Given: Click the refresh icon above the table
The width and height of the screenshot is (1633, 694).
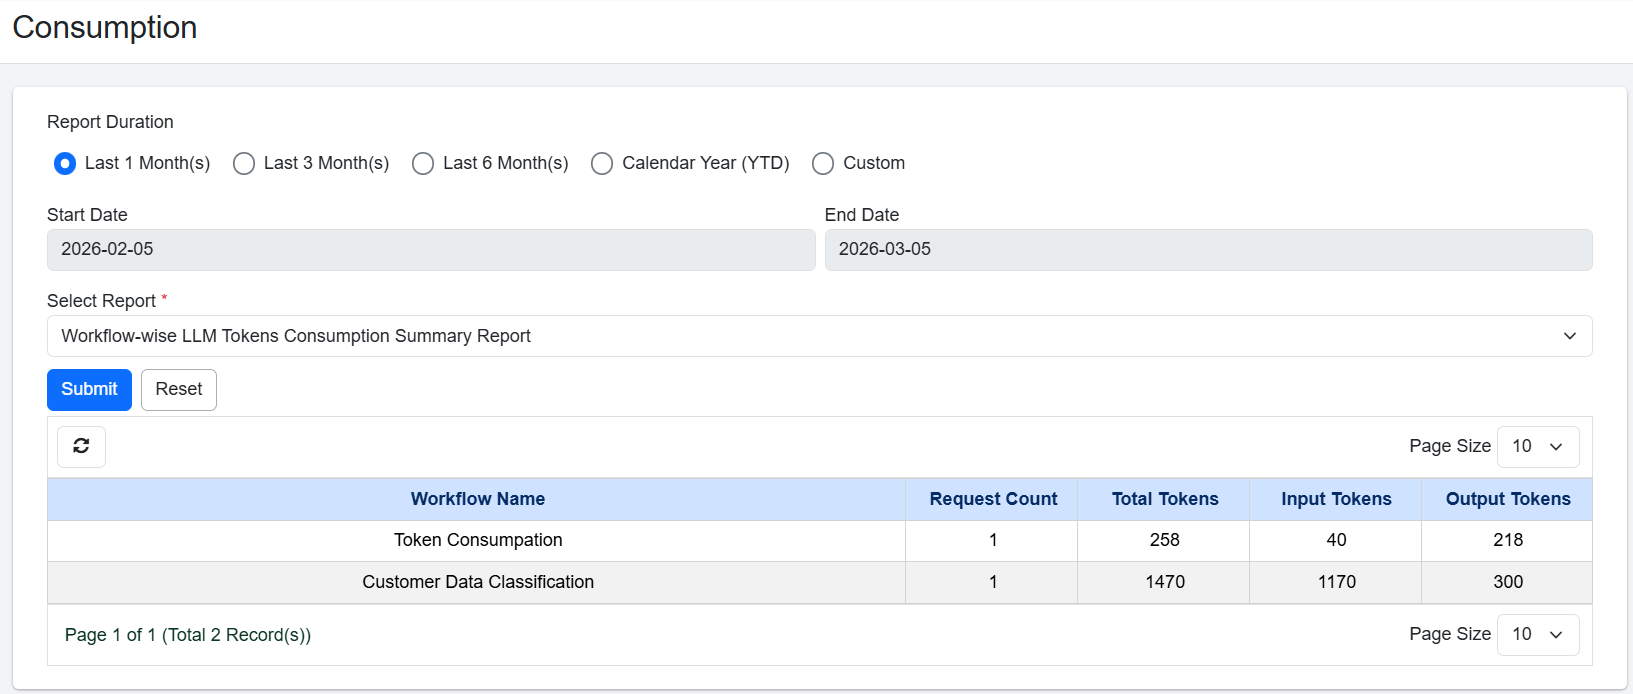Looking at the screenshot, I should click(81, 446).
